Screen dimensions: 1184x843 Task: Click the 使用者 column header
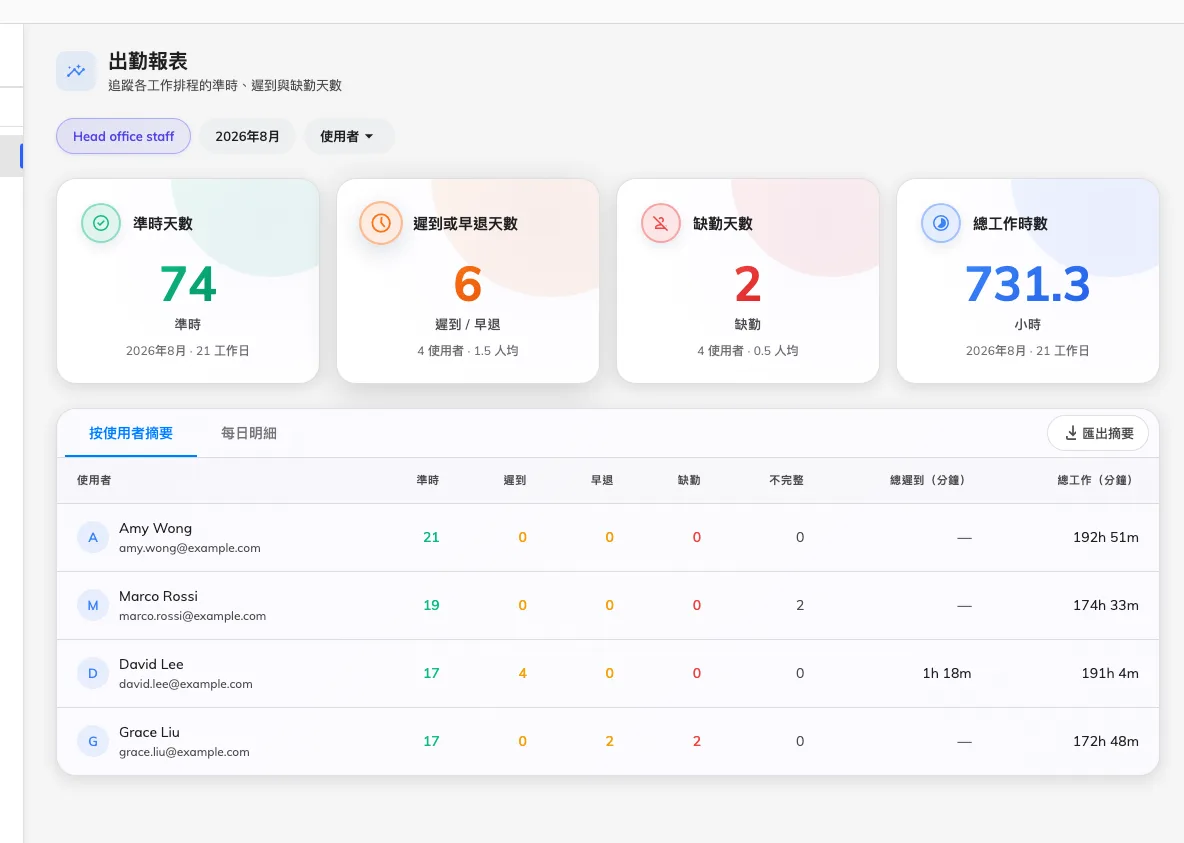[94, 480]
